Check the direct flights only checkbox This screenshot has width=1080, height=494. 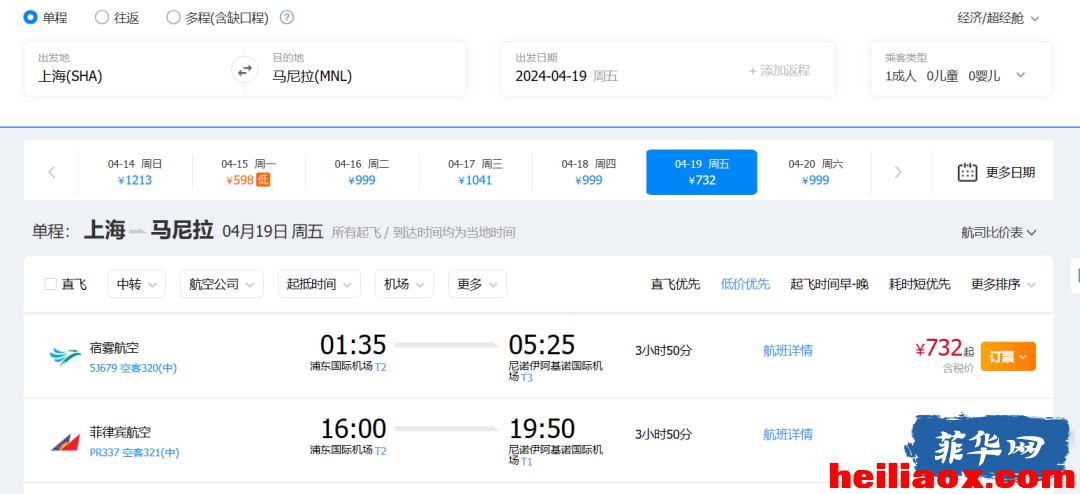point(51,284)
